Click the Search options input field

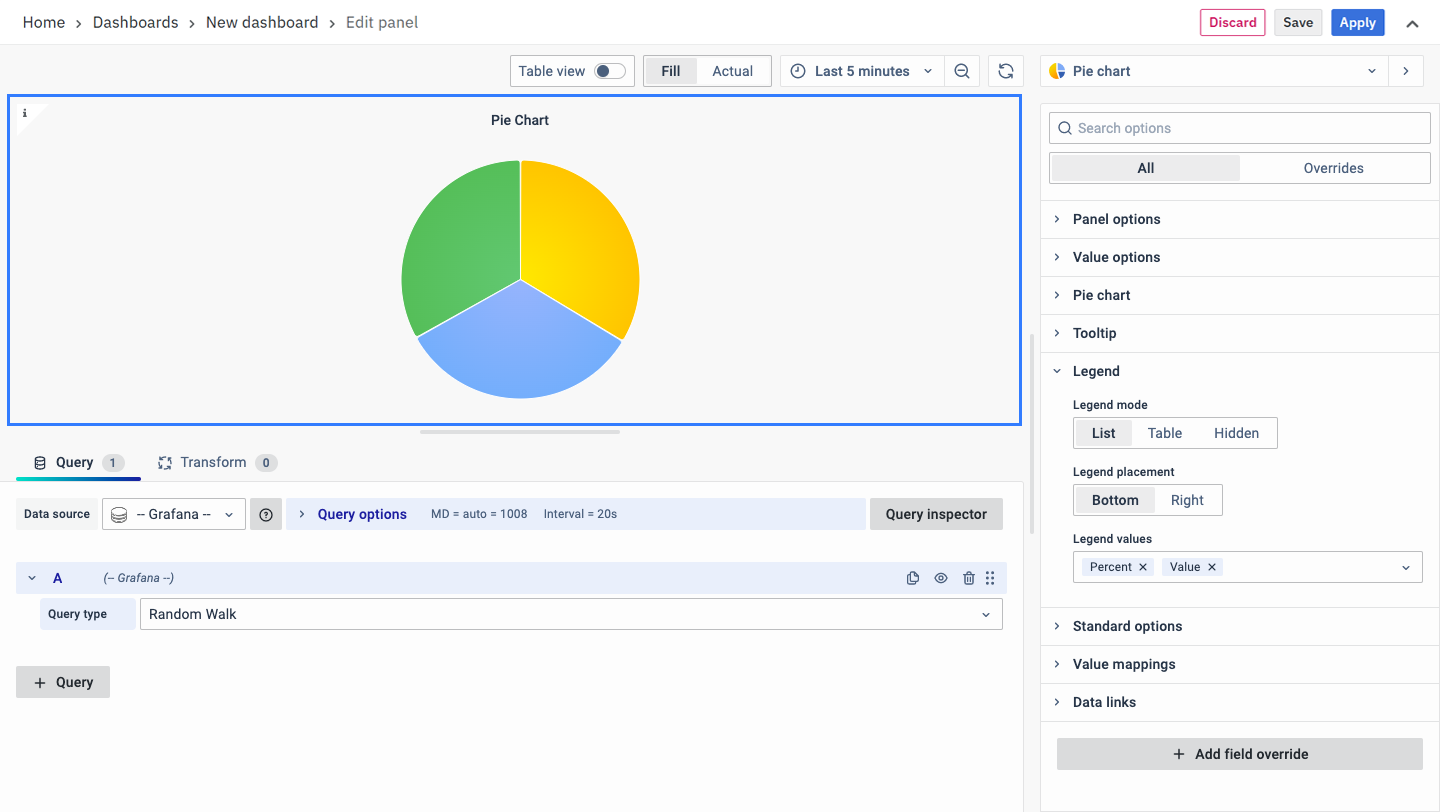[1240, 128]
